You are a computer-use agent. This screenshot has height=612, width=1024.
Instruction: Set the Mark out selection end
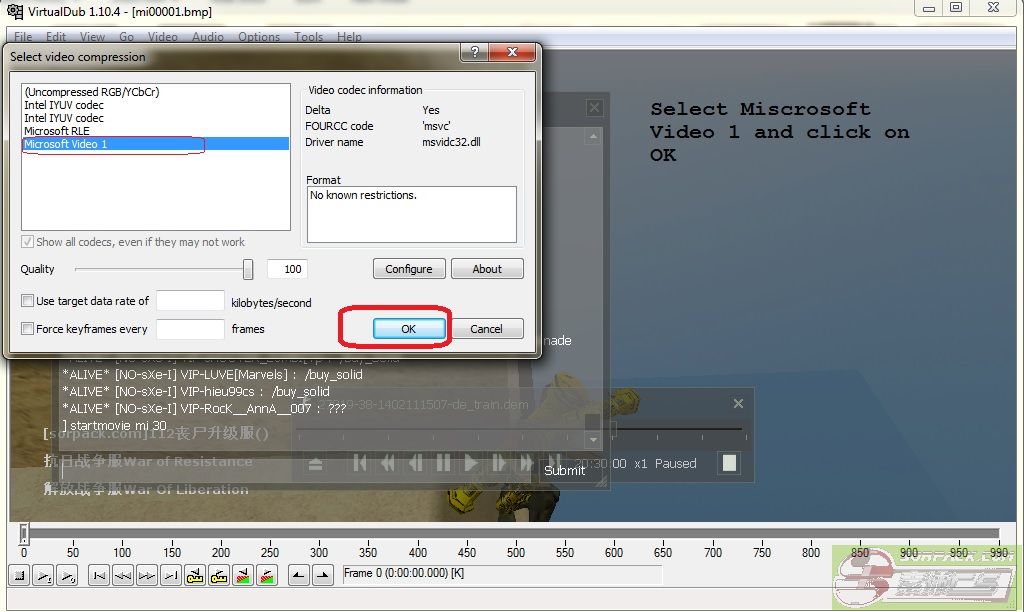(x=322, y=575)
